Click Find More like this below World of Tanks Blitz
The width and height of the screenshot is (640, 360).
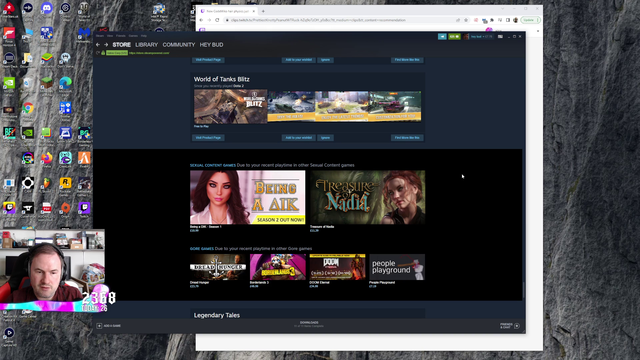[407, 138]
